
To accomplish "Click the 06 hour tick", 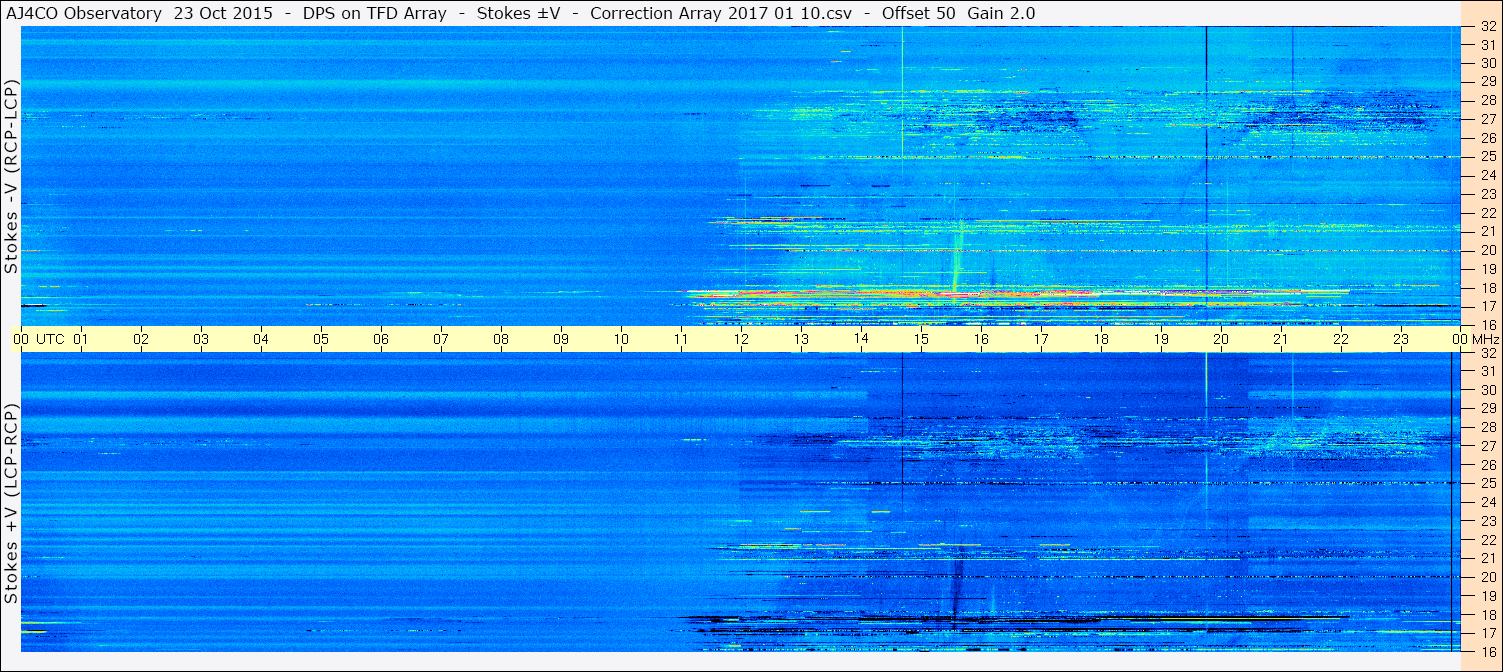I will [381, 339].
